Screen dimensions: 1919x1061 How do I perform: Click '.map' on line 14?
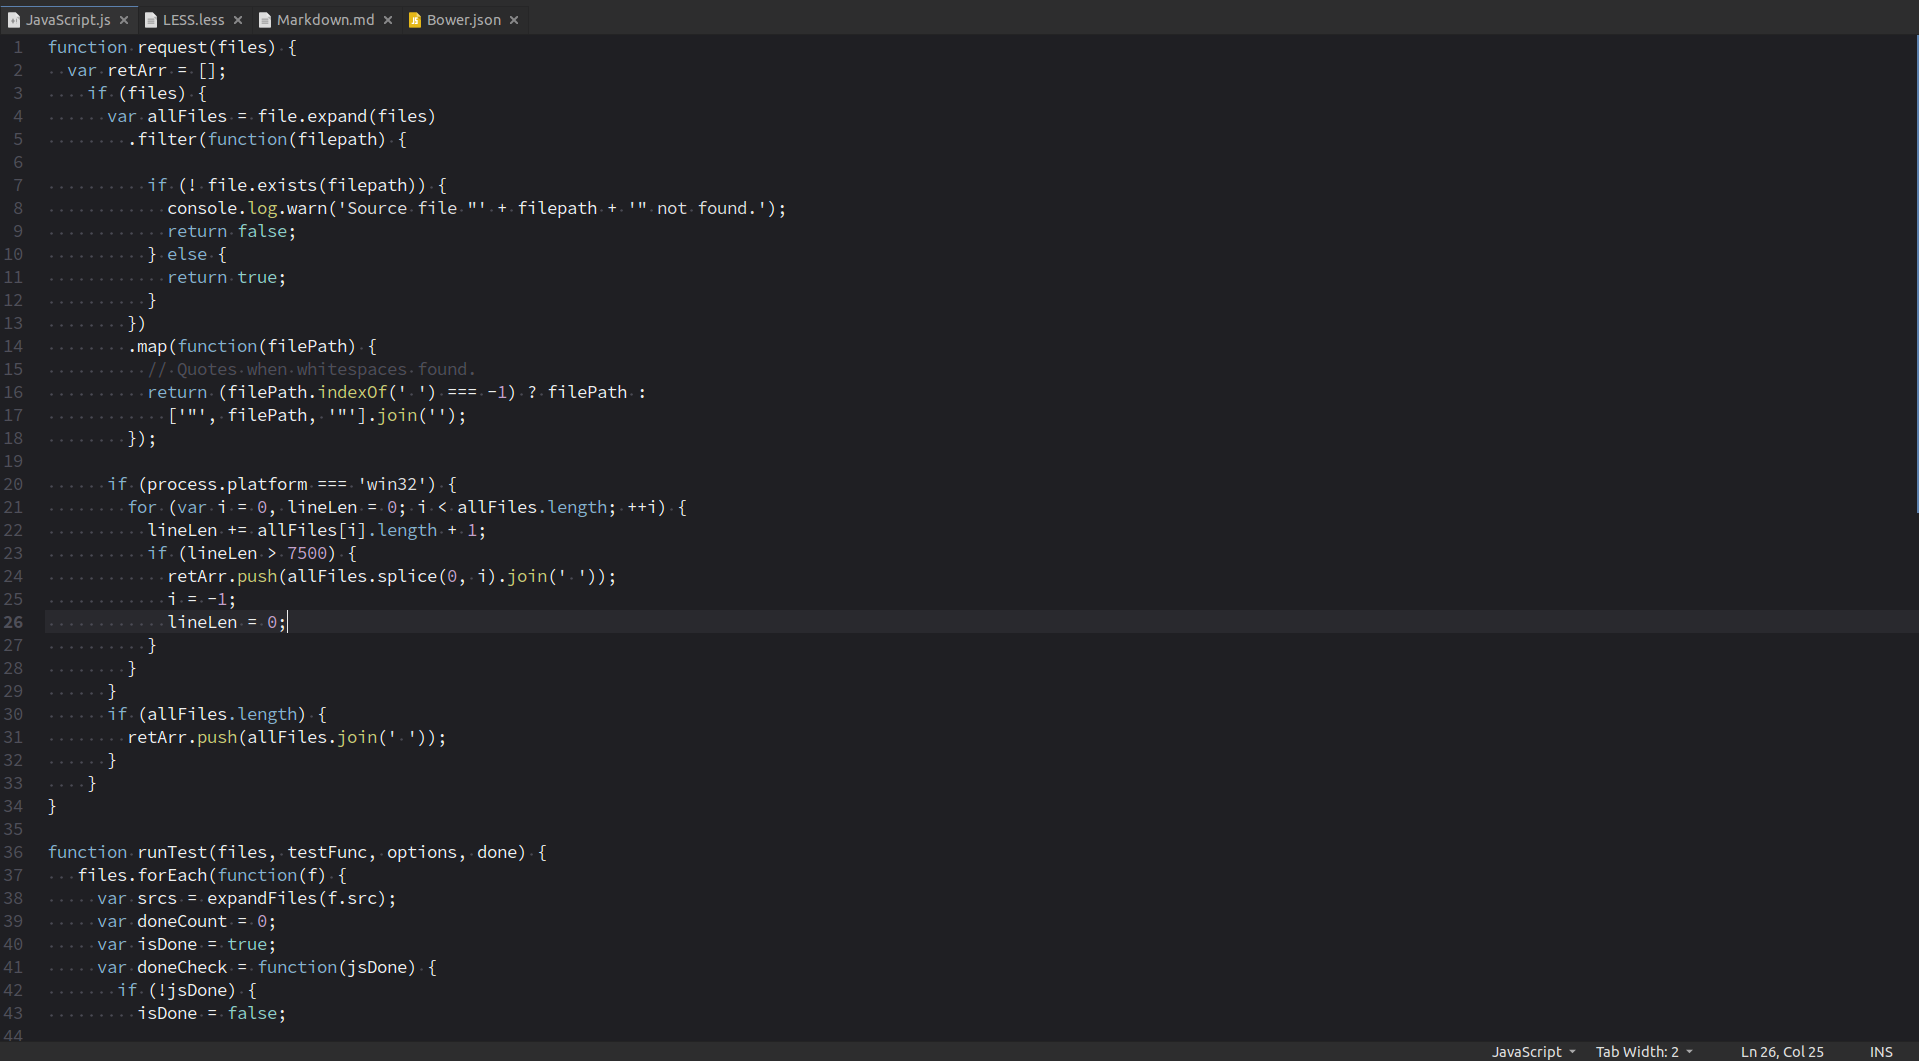coord(147,346)
